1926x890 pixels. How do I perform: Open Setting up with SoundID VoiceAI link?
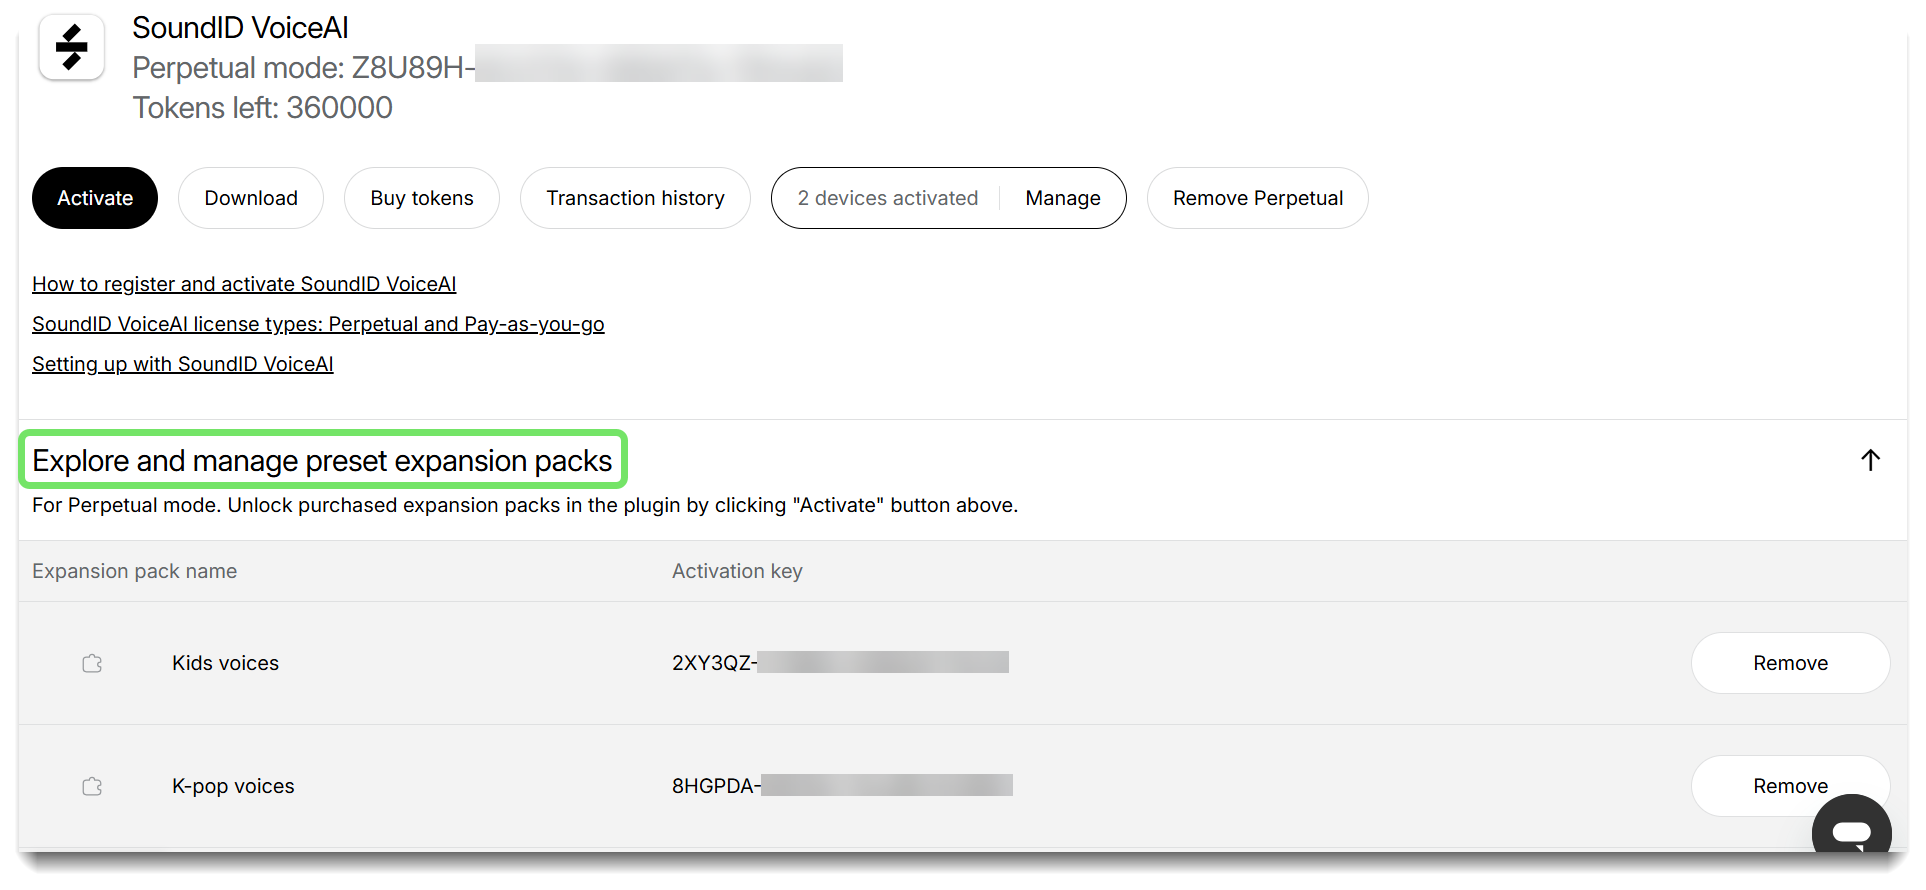(x=183, y=364)
